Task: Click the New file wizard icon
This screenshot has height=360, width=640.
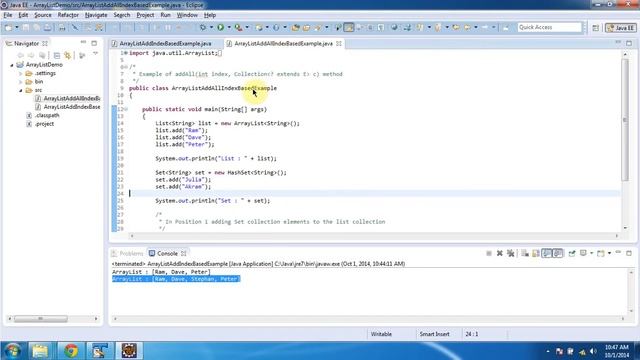Action: pyautogui.click(x=8, y=27)
